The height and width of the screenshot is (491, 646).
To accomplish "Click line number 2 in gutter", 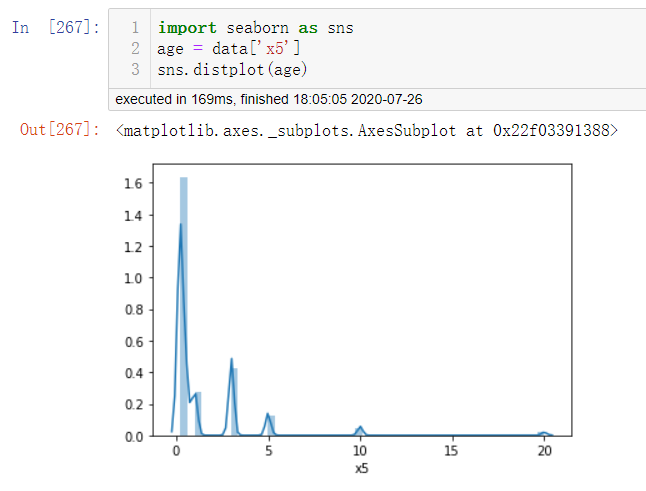I will coord(135,49).
